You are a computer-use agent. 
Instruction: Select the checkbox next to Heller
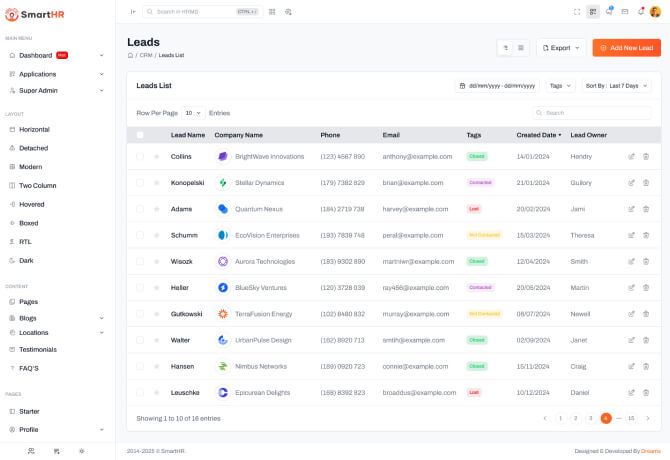click(x=140, y=287)
